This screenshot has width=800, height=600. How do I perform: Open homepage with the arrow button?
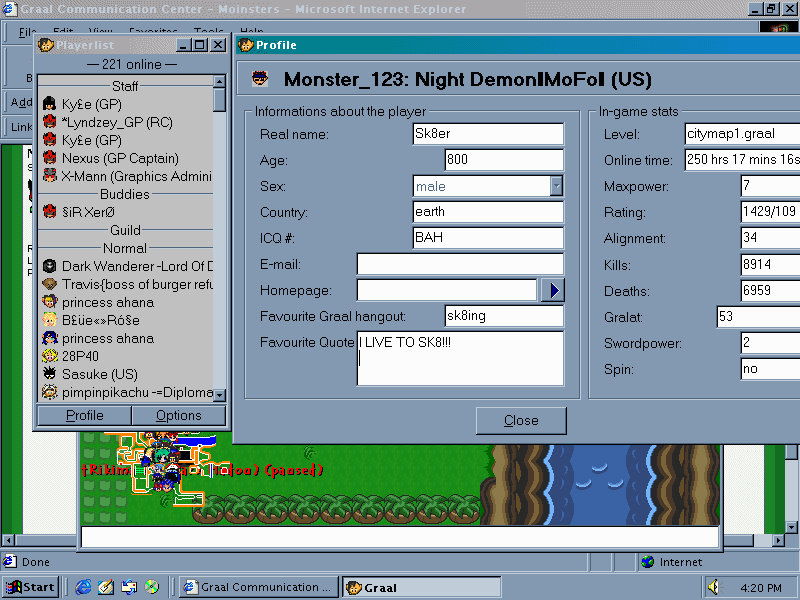click(553, 290)
